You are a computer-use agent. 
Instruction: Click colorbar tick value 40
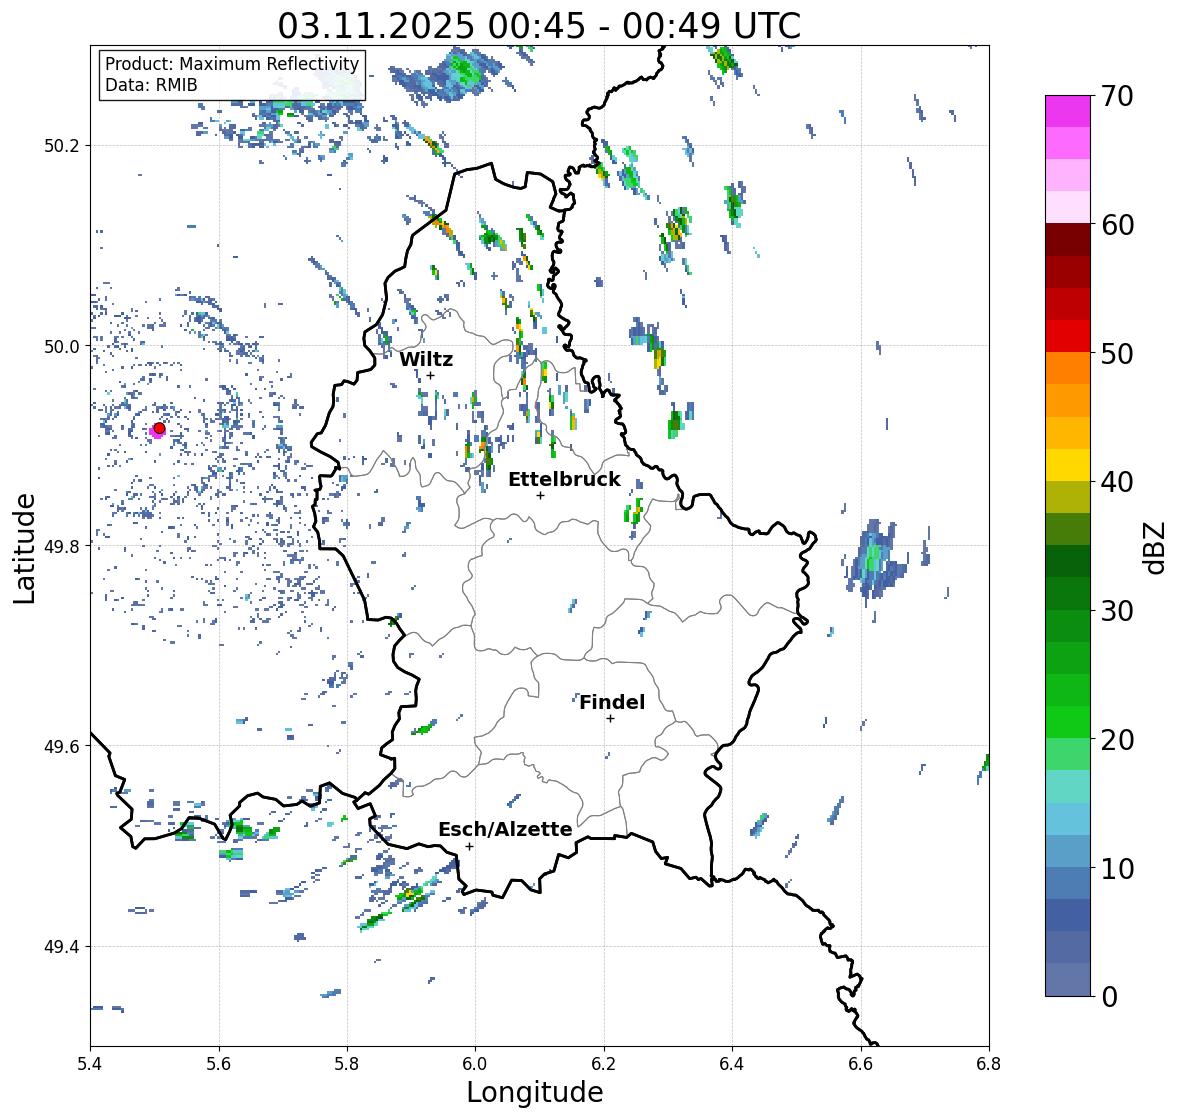(x=1117, y=482)
